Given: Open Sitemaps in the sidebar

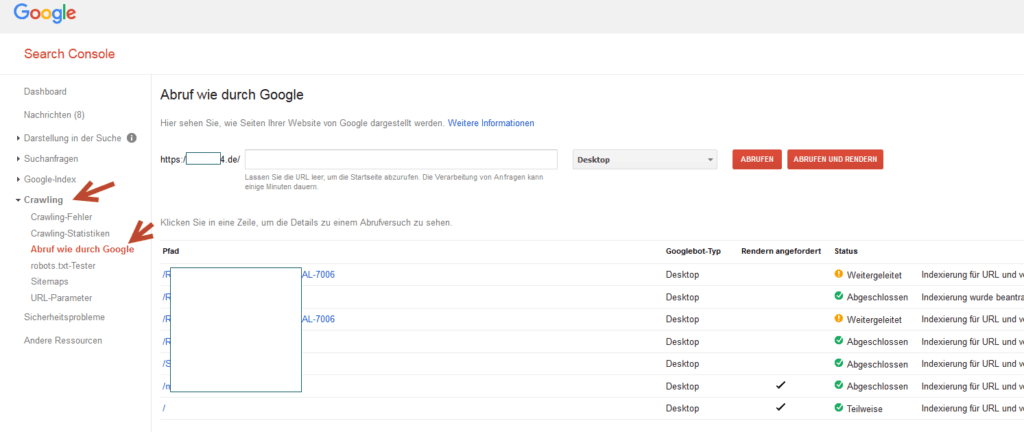Looking at the screenshot, I should (50, 281).
